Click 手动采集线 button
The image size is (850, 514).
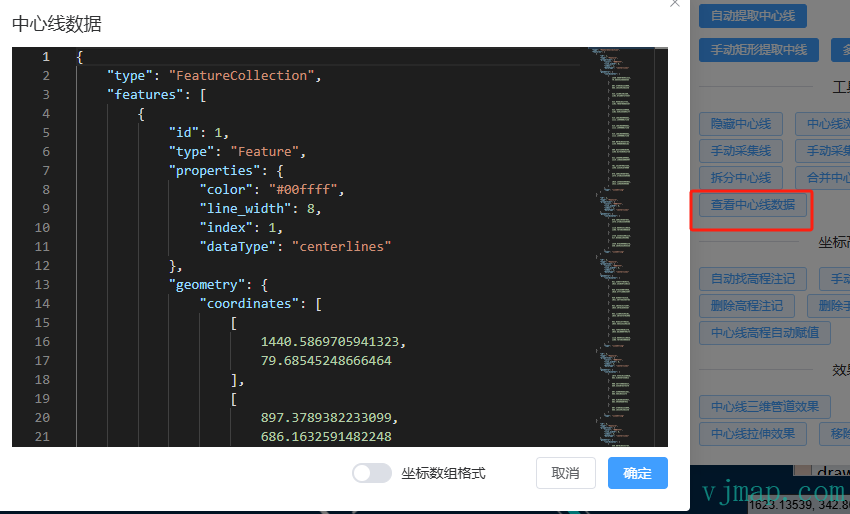click(x=740, y=151)
